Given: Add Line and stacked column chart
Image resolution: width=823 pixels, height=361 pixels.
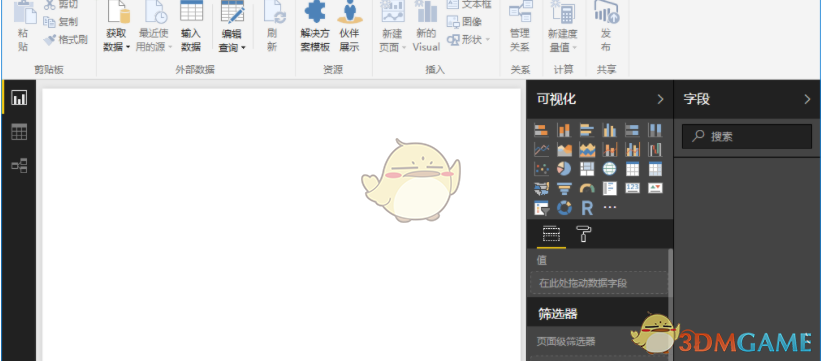Looking at the screenshot, I should point(609,150).
